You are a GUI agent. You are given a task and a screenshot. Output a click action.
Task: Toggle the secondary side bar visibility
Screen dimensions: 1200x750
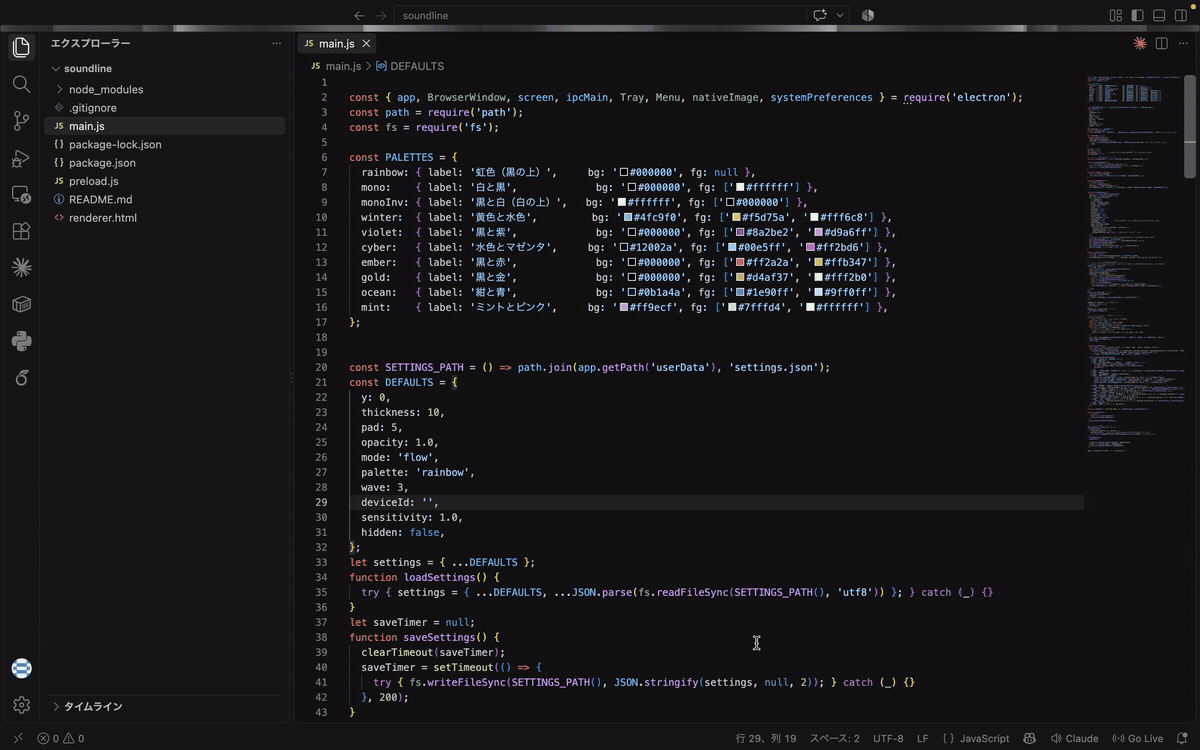(1182, 15)
